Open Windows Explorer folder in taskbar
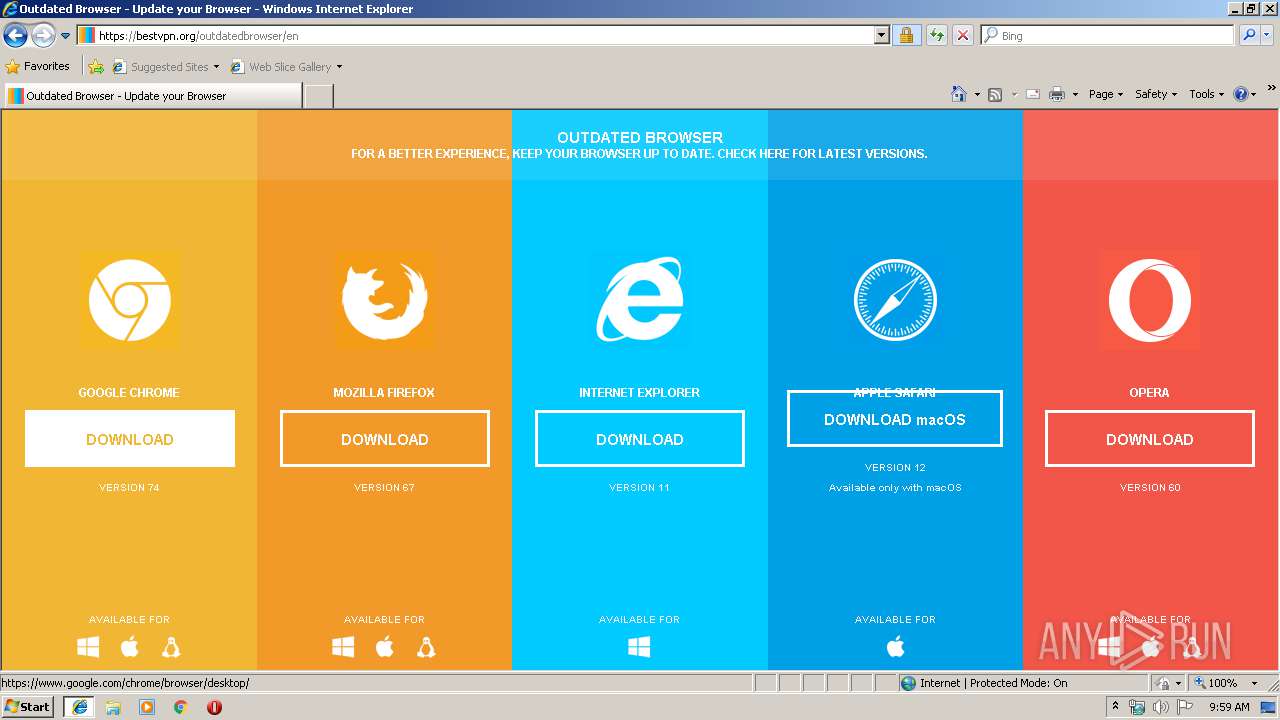The image size is (1280, 720). coord(113,707)
